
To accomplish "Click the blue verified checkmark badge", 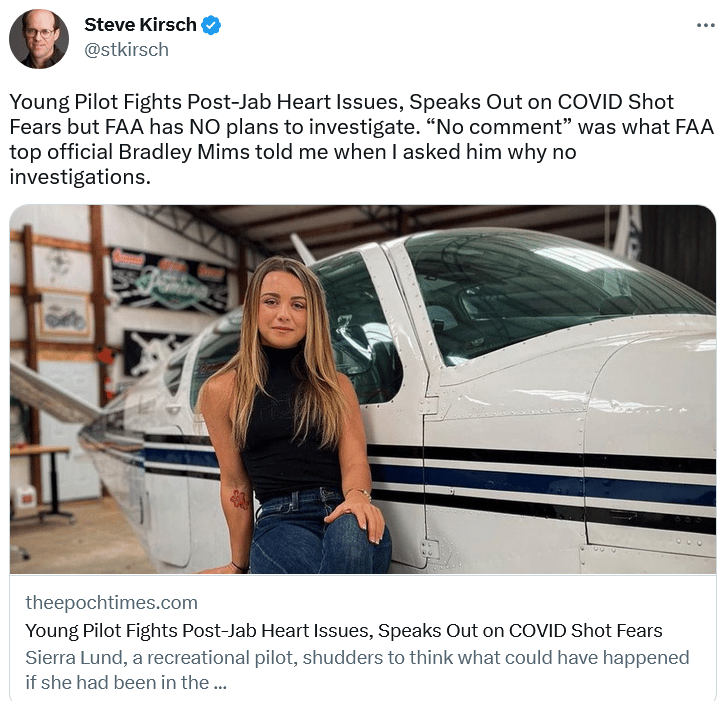I will (x=211, y=25).
